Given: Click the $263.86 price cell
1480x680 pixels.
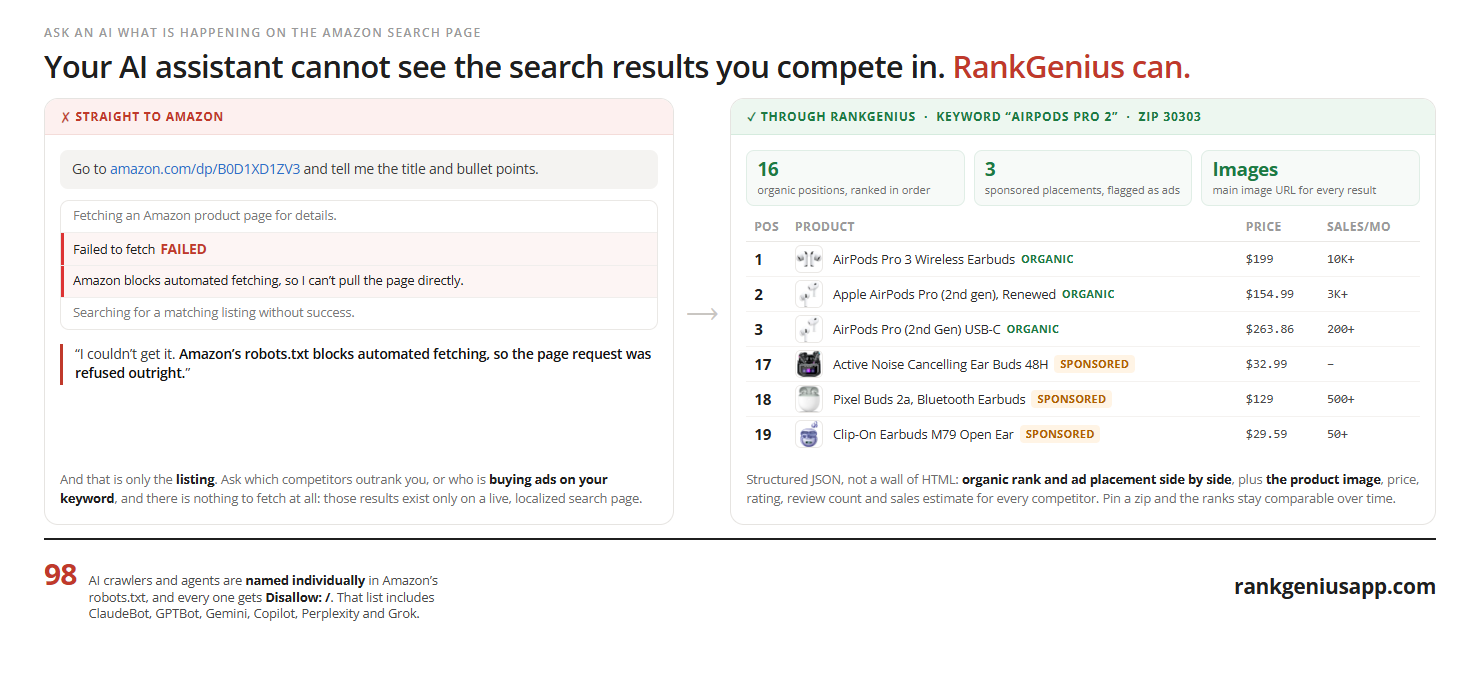Looking at the screenshot, I should (1269, 329).
